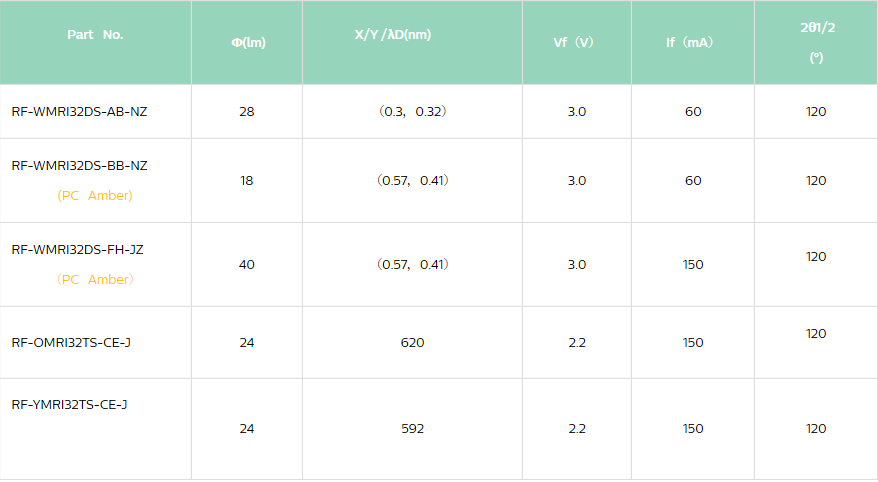Select part RF-WMRI32DS-FH-JZ

pos(77,249)
